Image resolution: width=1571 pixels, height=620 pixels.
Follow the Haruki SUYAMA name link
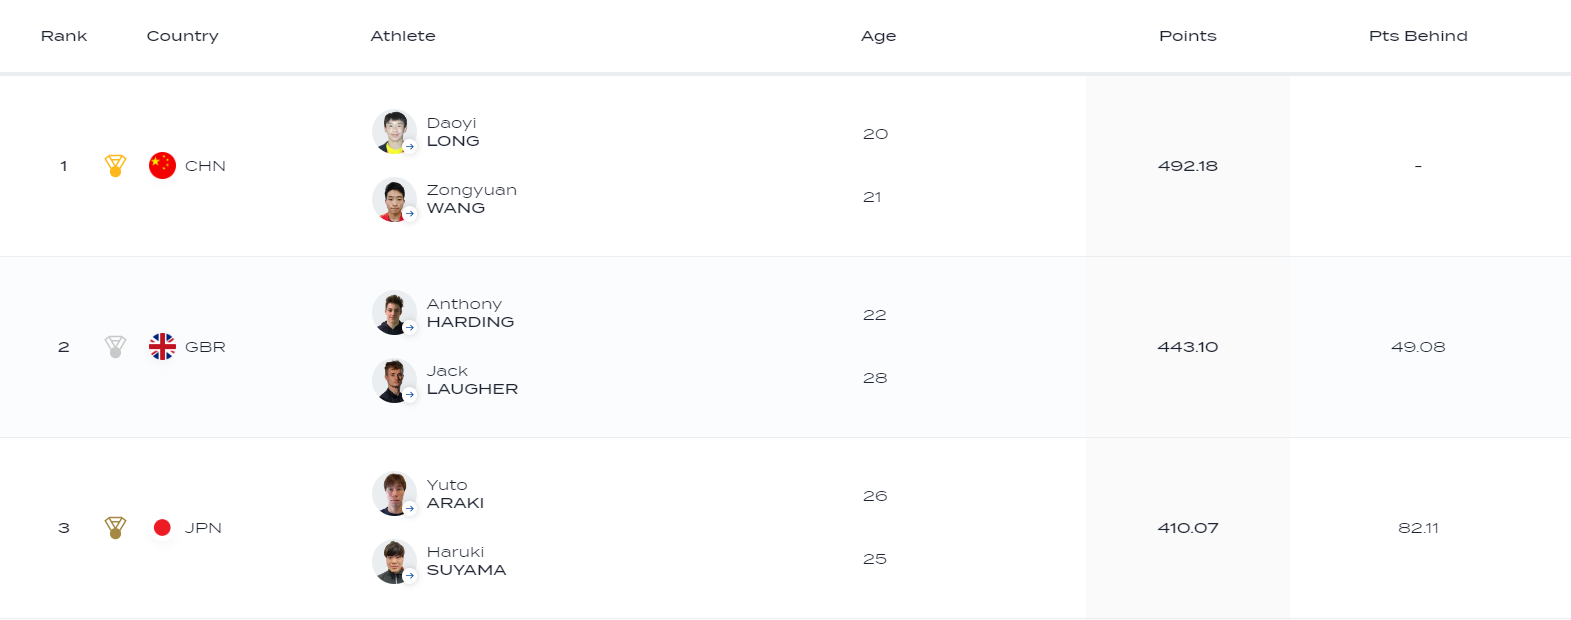click(466, 561)
